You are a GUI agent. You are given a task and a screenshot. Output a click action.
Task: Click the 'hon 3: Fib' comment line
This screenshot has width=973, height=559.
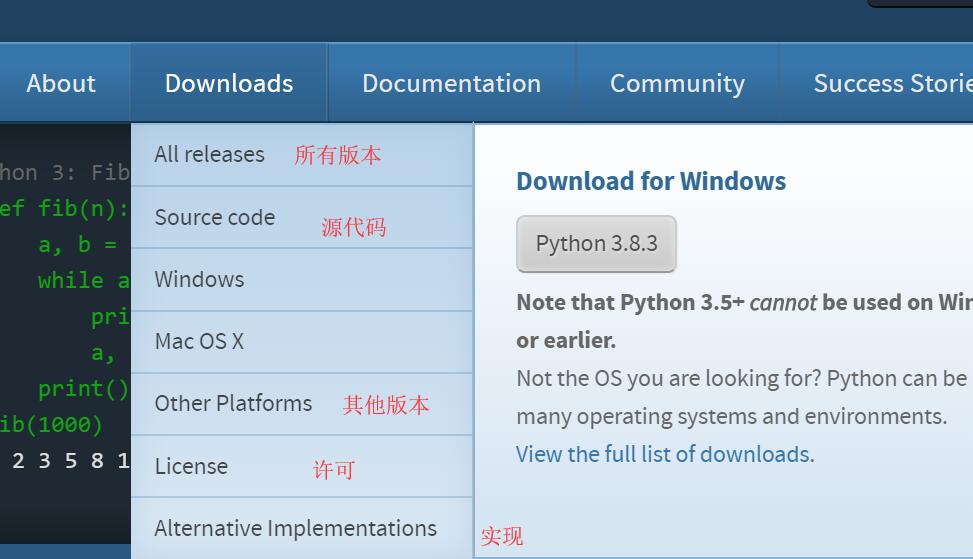coord(65,172)
